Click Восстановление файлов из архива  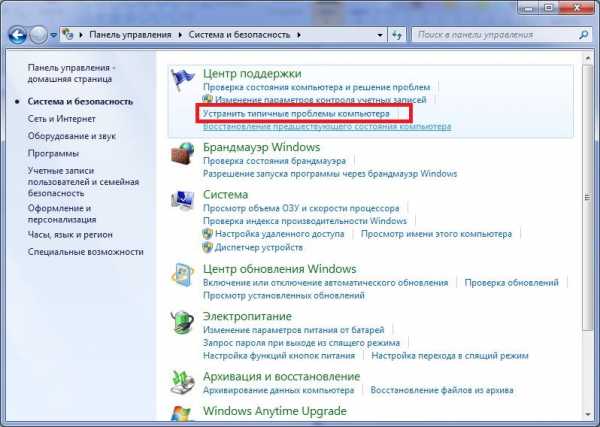[442, 390]
